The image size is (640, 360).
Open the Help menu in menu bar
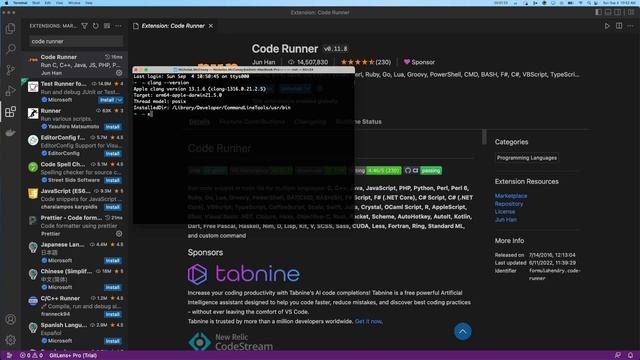point(89,3)
